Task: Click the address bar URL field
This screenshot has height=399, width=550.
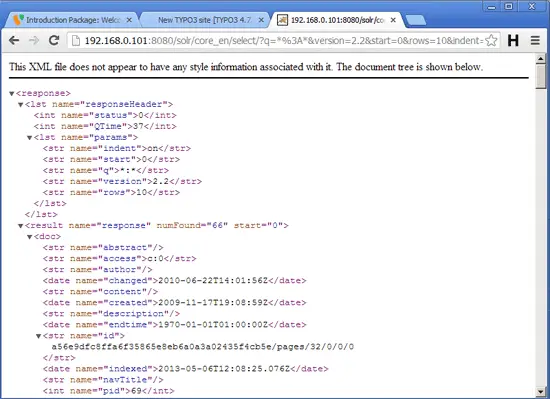Action: coord(283,41)
